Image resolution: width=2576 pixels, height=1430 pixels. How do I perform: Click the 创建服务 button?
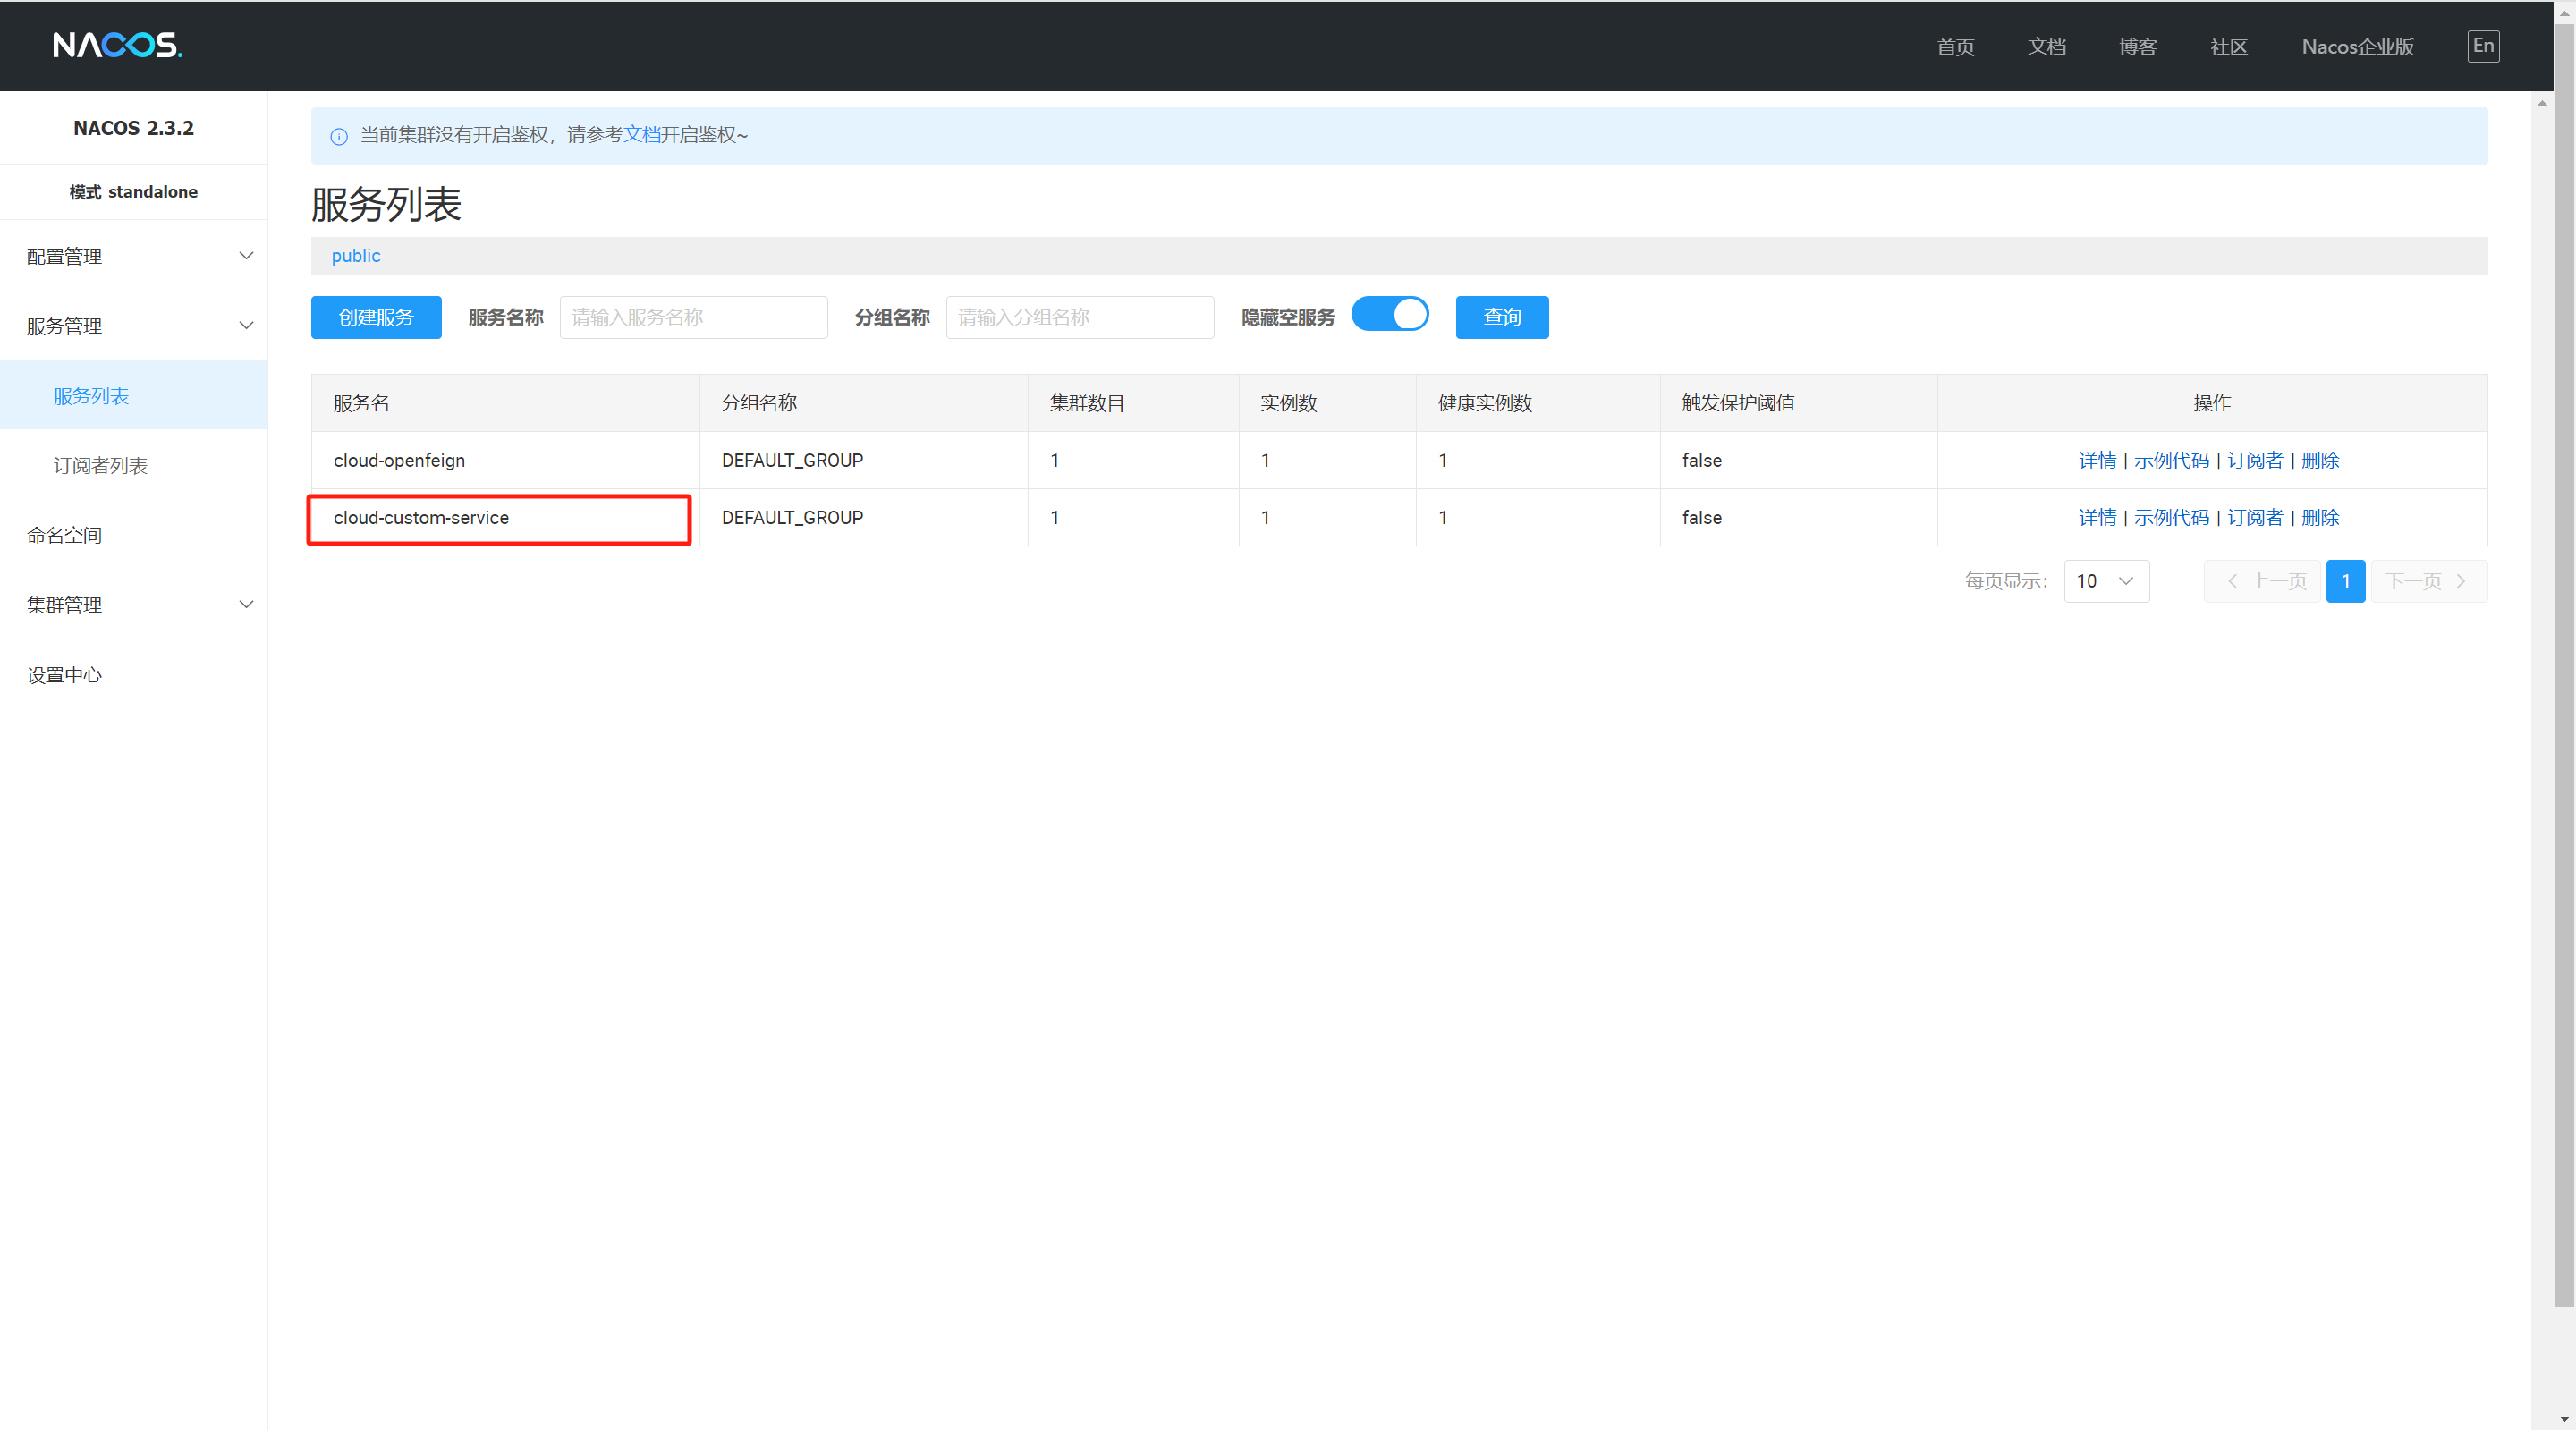[x=376, y=317]
